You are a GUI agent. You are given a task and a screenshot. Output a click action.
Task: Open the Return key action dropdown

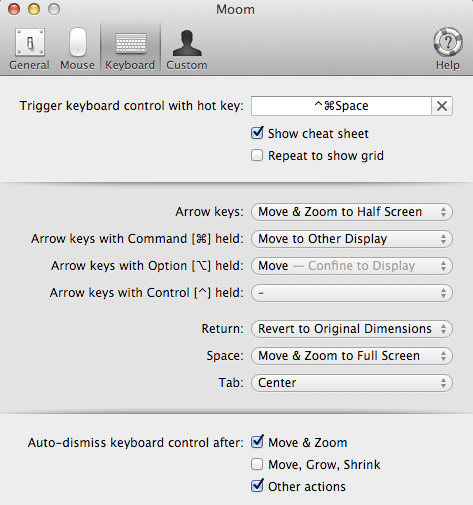pos(352,329)
